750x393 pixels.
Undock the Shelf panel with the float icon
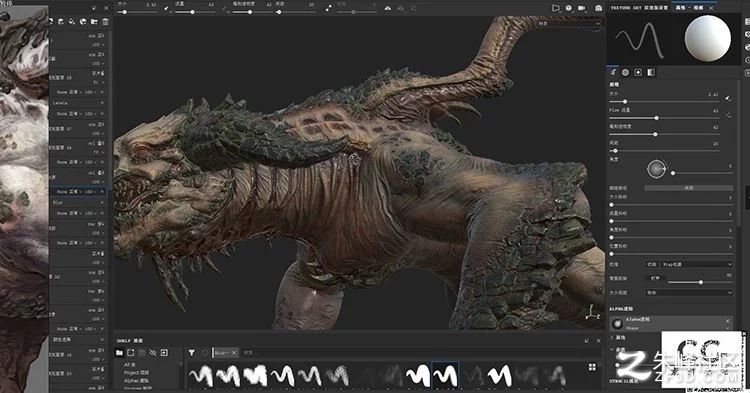click(587, 340)
